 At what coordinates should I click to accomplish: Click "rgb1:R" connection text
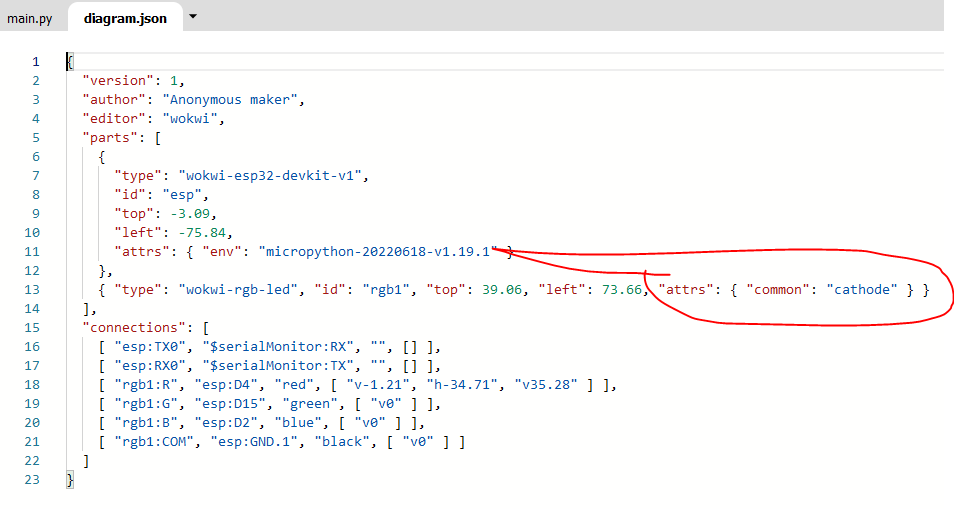pos(146,384)
